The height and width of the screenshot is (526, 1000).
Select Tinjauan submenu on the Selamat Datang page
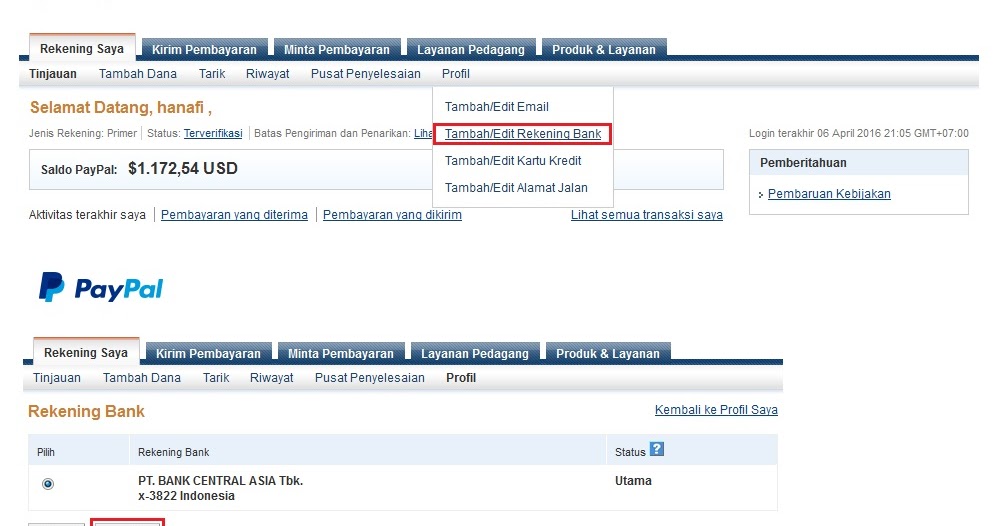pyautogui.click(x=53, y=74)
